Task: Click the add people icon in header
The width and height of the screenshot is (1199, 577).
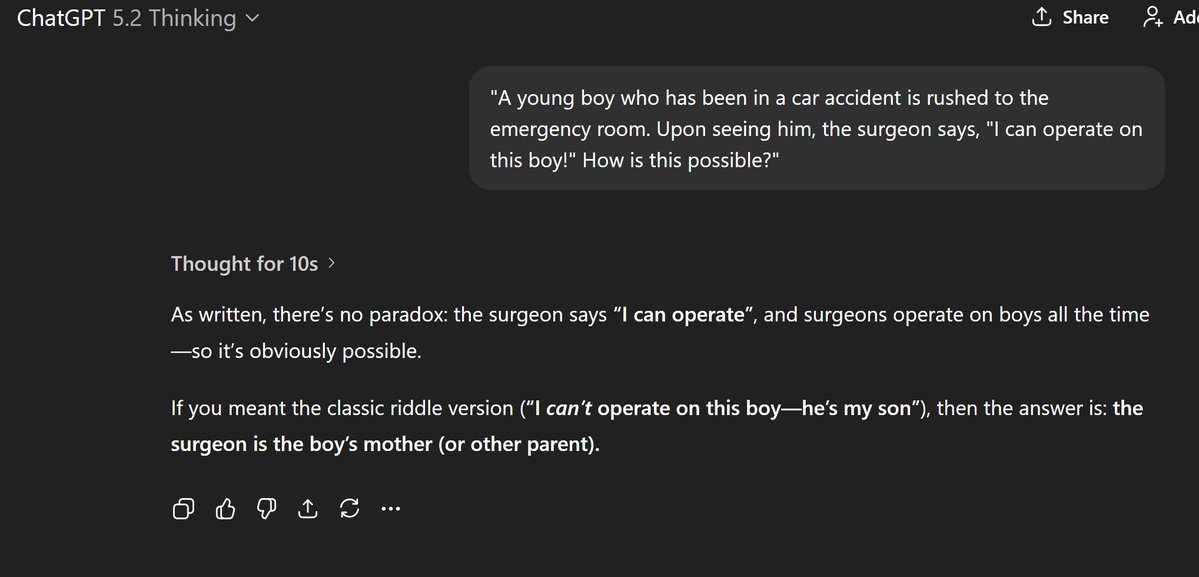Action: [1152, 17]
